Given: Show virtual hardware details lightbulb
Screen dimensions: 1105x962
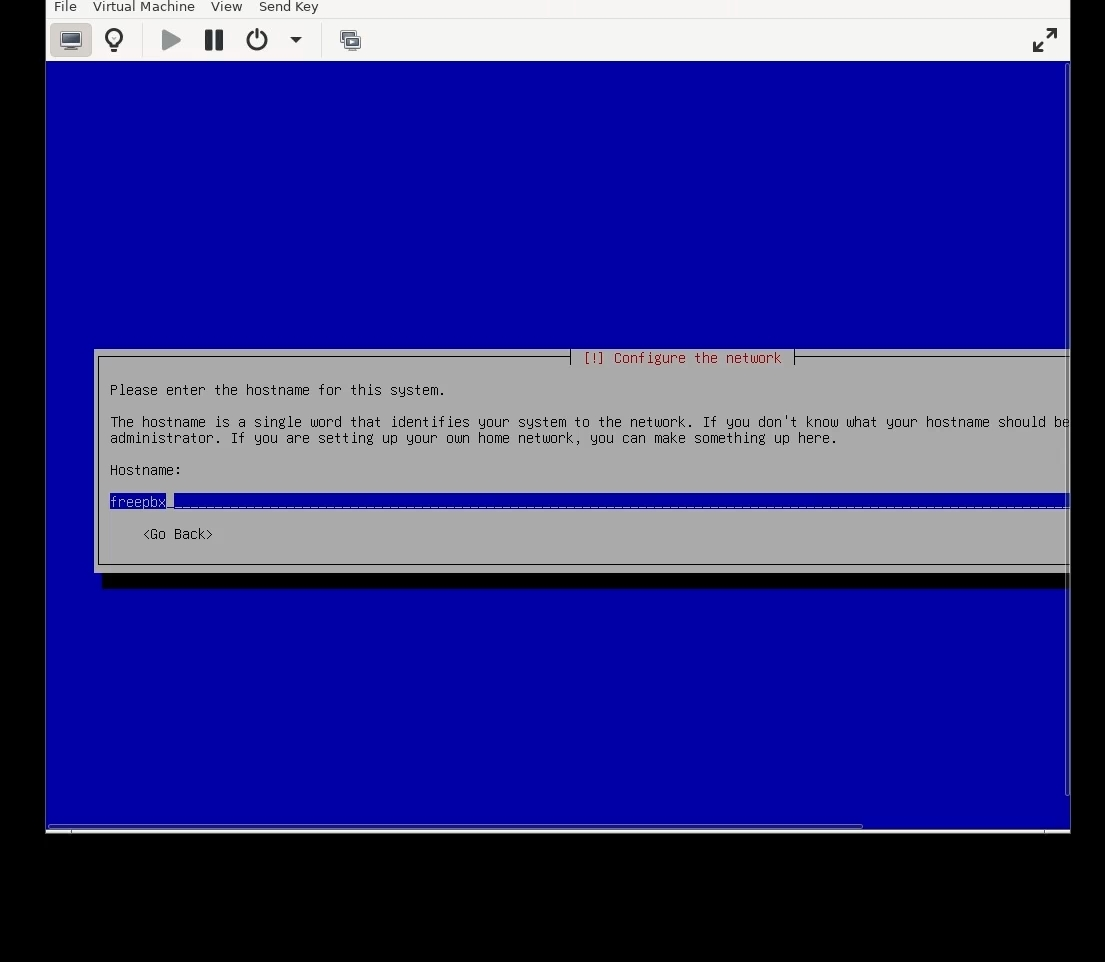Looking at the screenshot, I should coord(114,40).
